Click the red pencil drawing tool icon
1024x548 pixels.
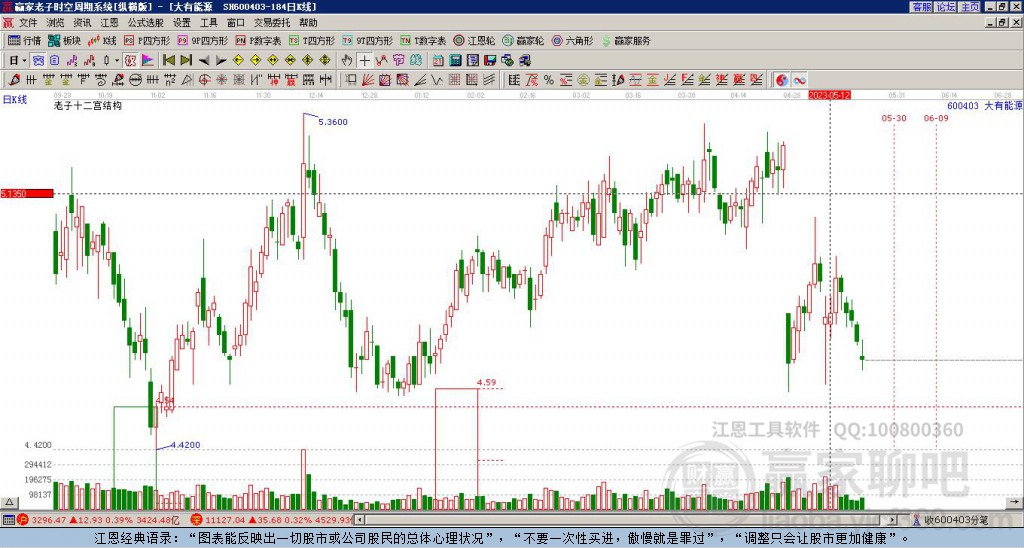click(x=14, y=80)
